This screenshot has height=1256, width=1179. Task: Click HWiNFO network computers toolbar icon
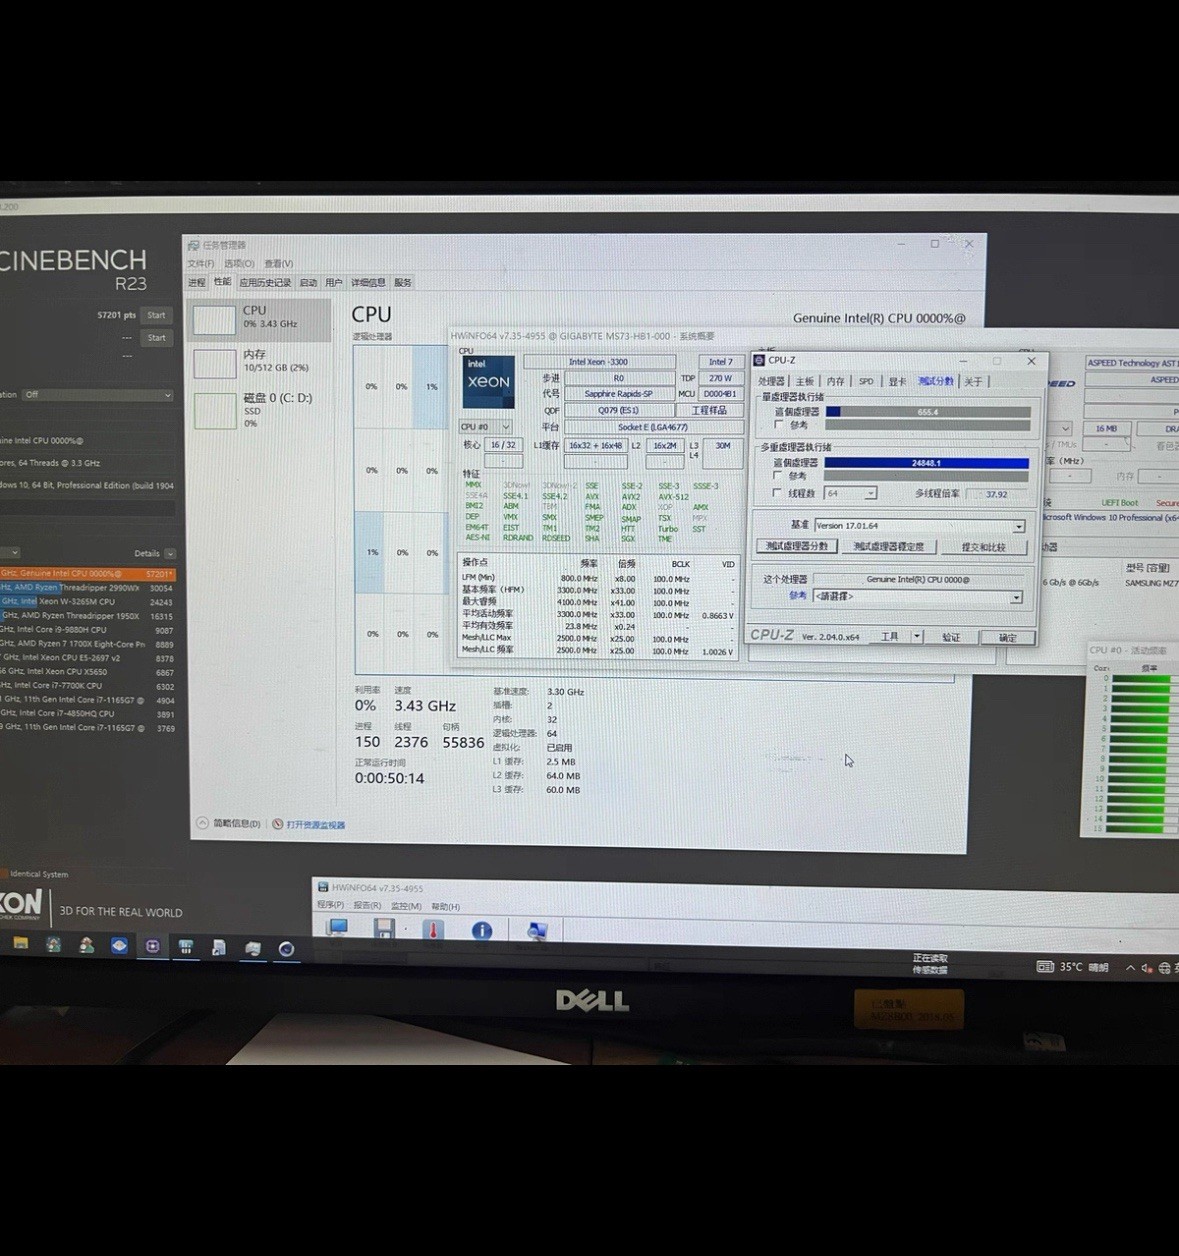point(537,931)
